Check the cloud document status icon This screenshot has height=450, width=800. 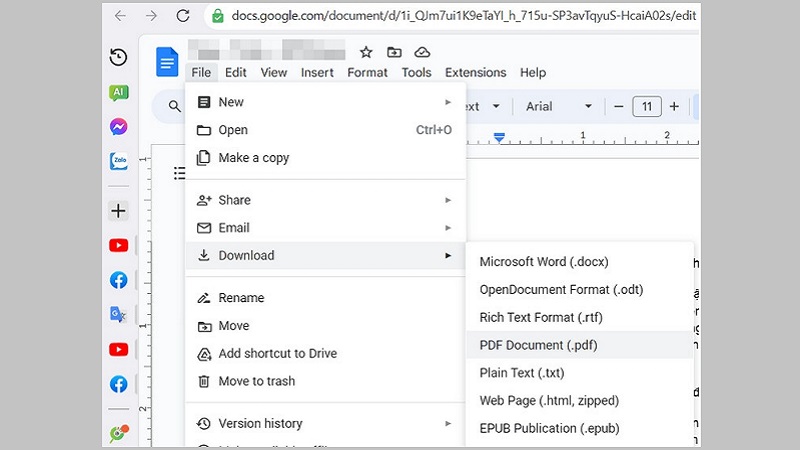(422, 52)
